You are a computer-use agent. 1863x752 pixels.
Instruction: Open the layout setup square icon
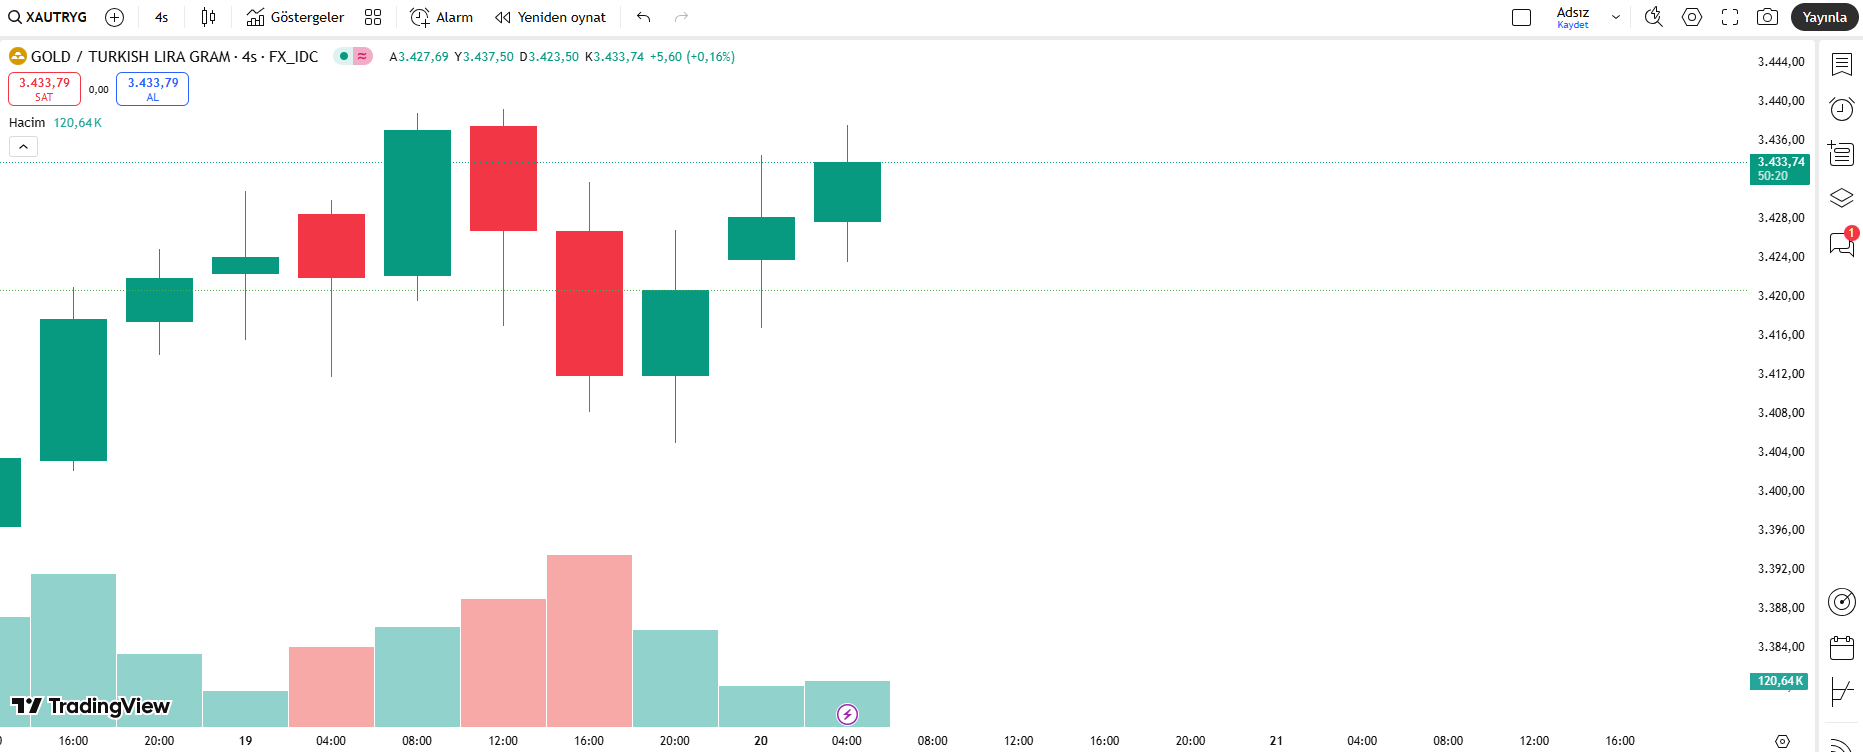point(1521,17)
